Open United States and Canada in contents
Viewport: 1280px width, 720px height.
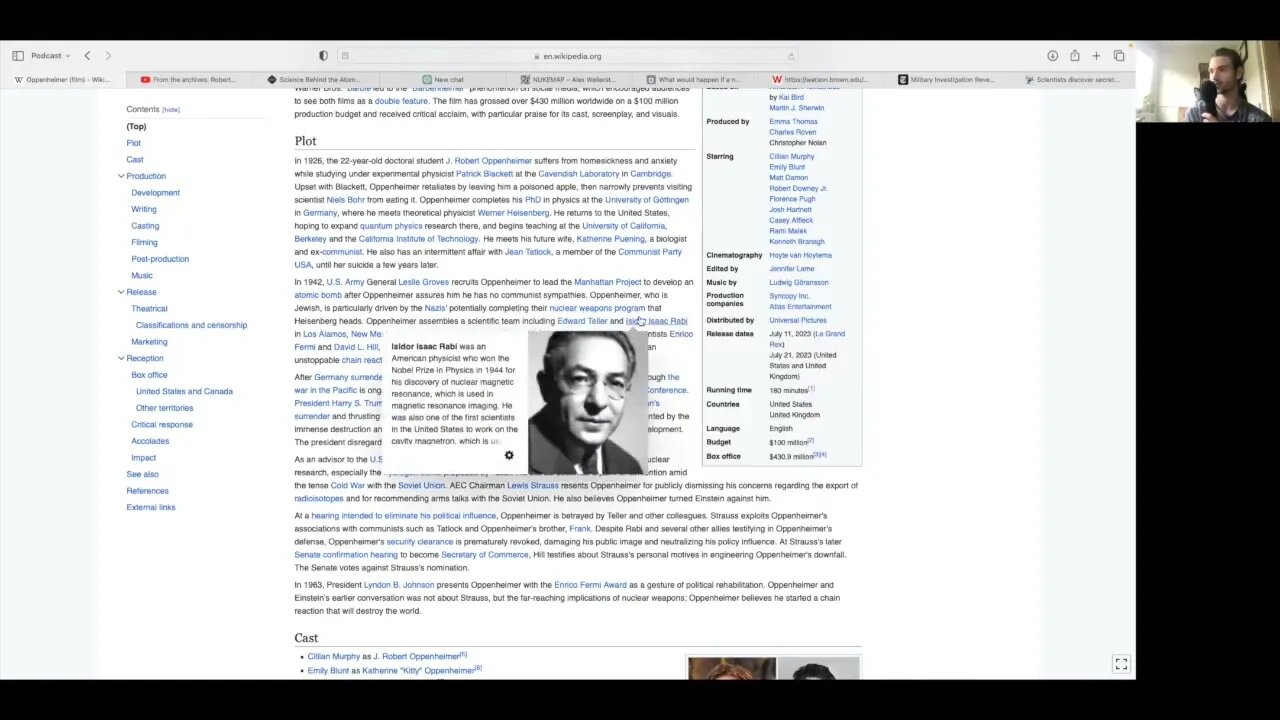(184, 391)
